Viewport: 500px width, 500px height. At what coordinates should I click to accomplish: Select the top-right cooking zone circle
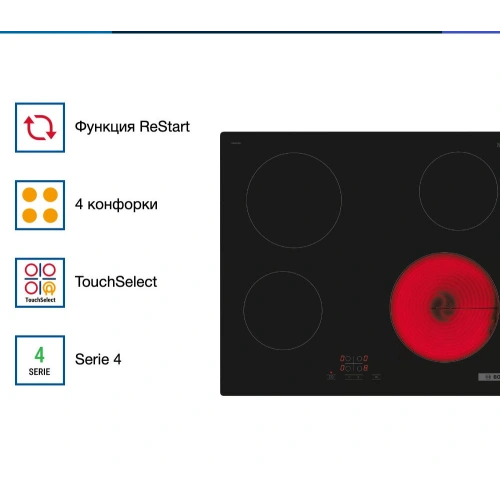click(x=458, y=191)
